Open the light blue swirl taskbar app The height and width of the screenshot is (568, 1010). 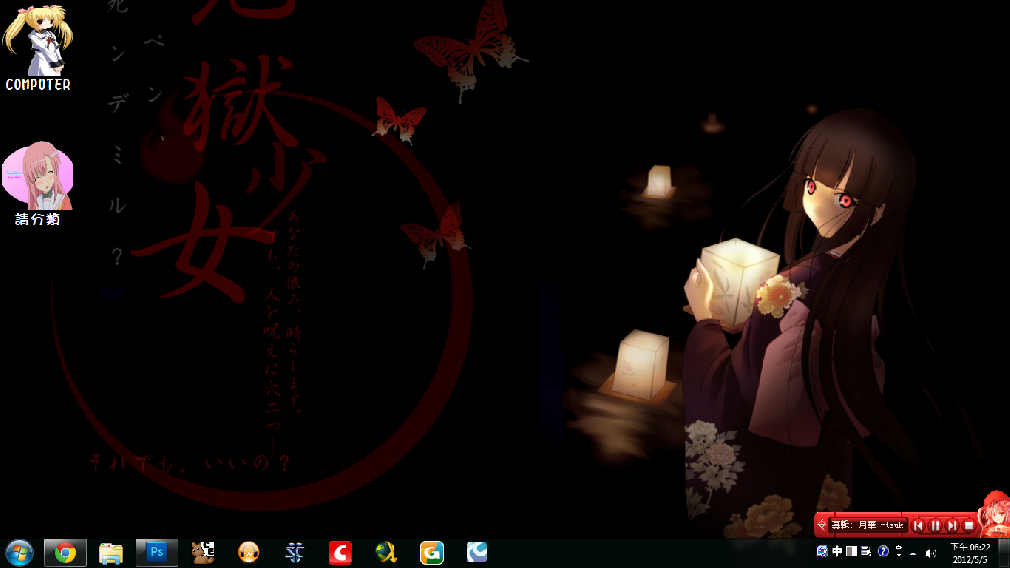[x=477, y=553]
